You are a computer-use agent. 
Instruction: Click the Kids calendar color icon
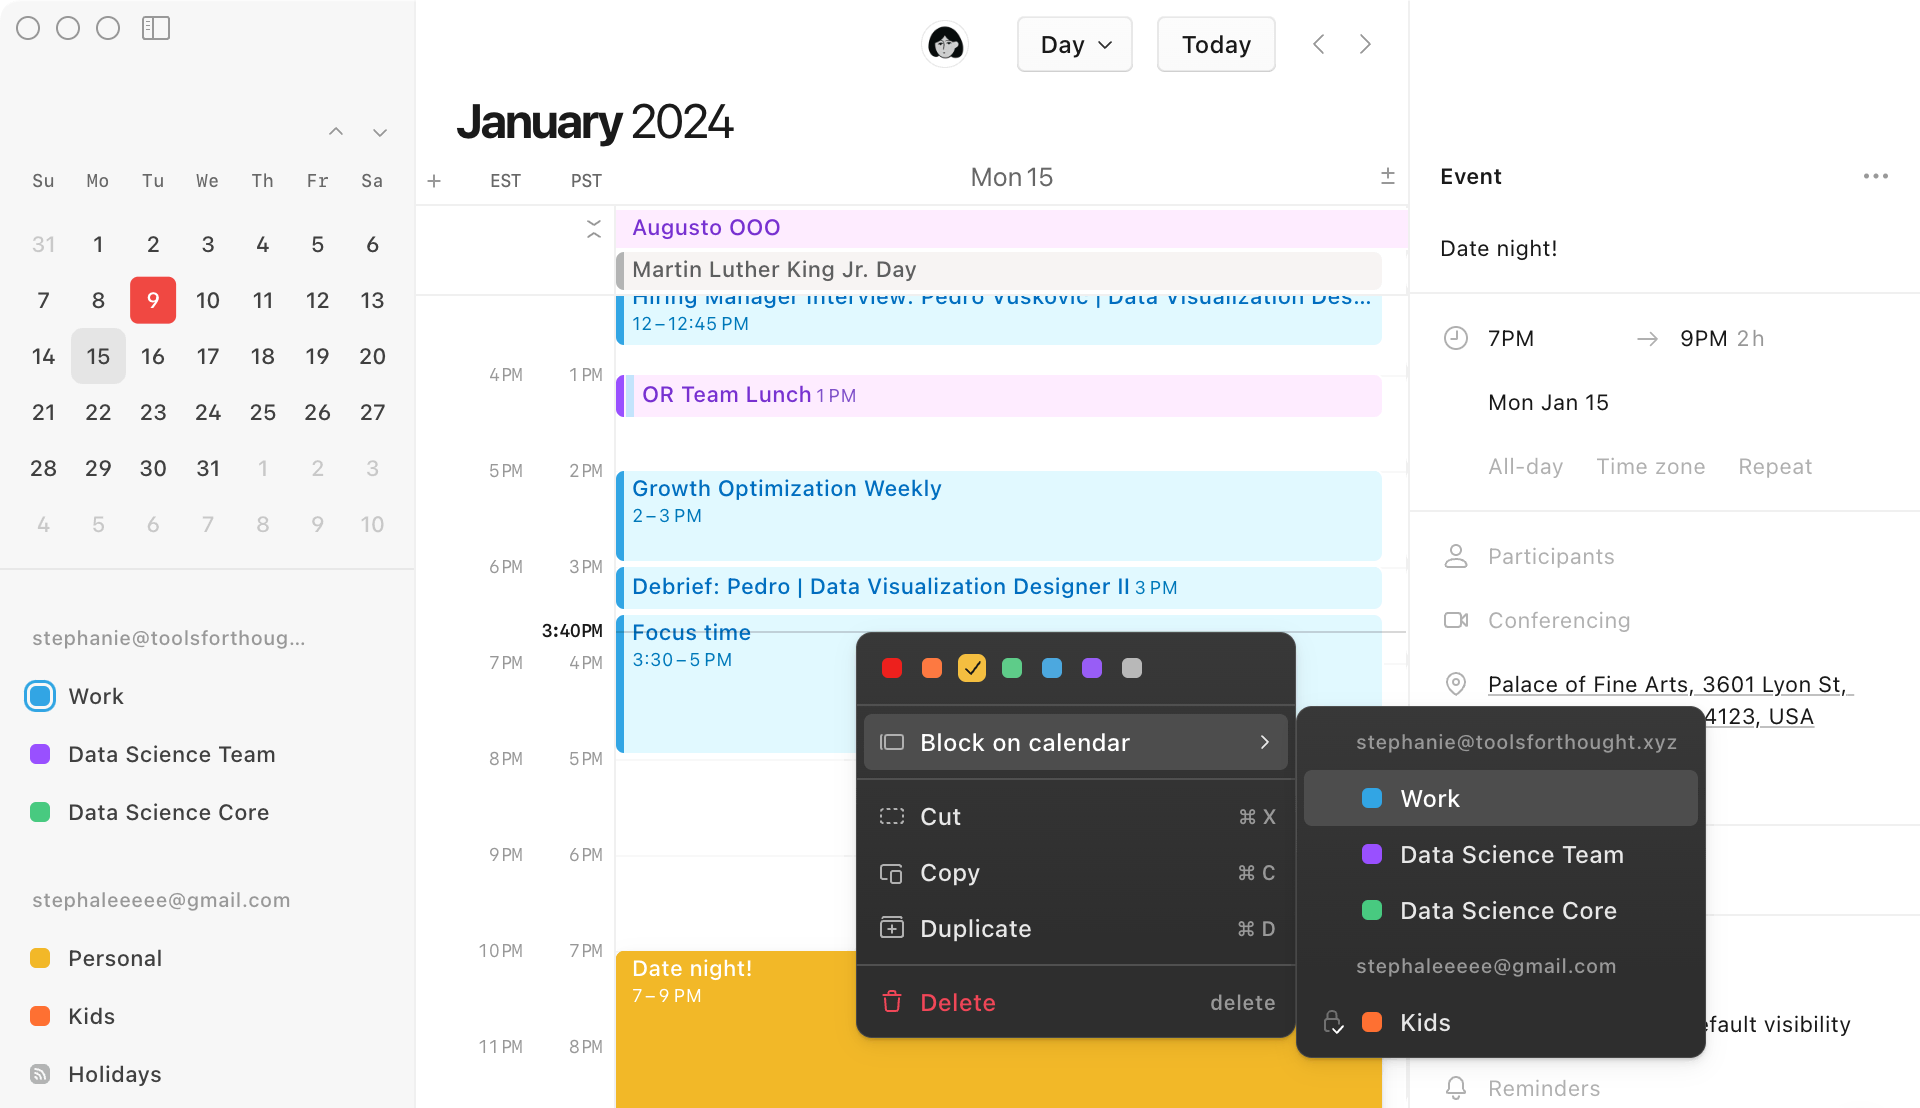1371,1021
